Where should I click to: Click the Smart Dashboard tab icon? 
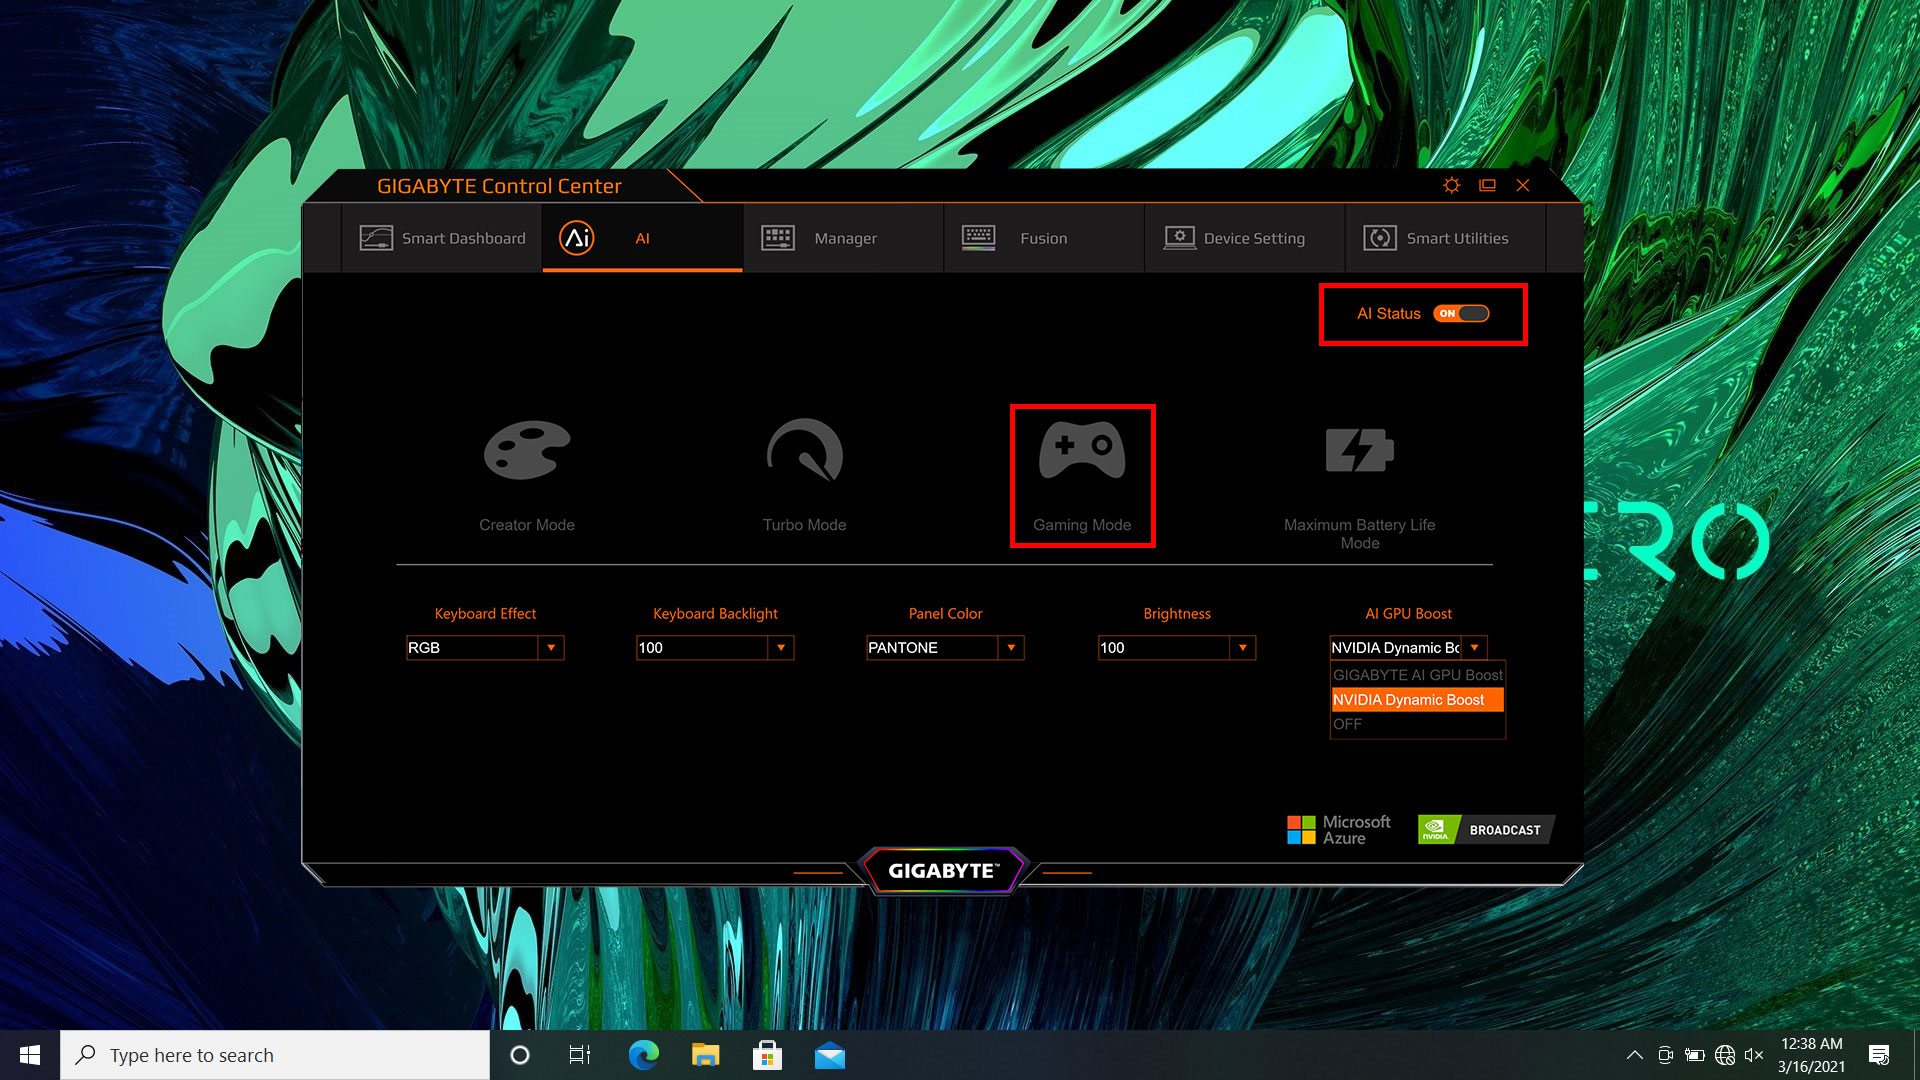pos(376,238)
